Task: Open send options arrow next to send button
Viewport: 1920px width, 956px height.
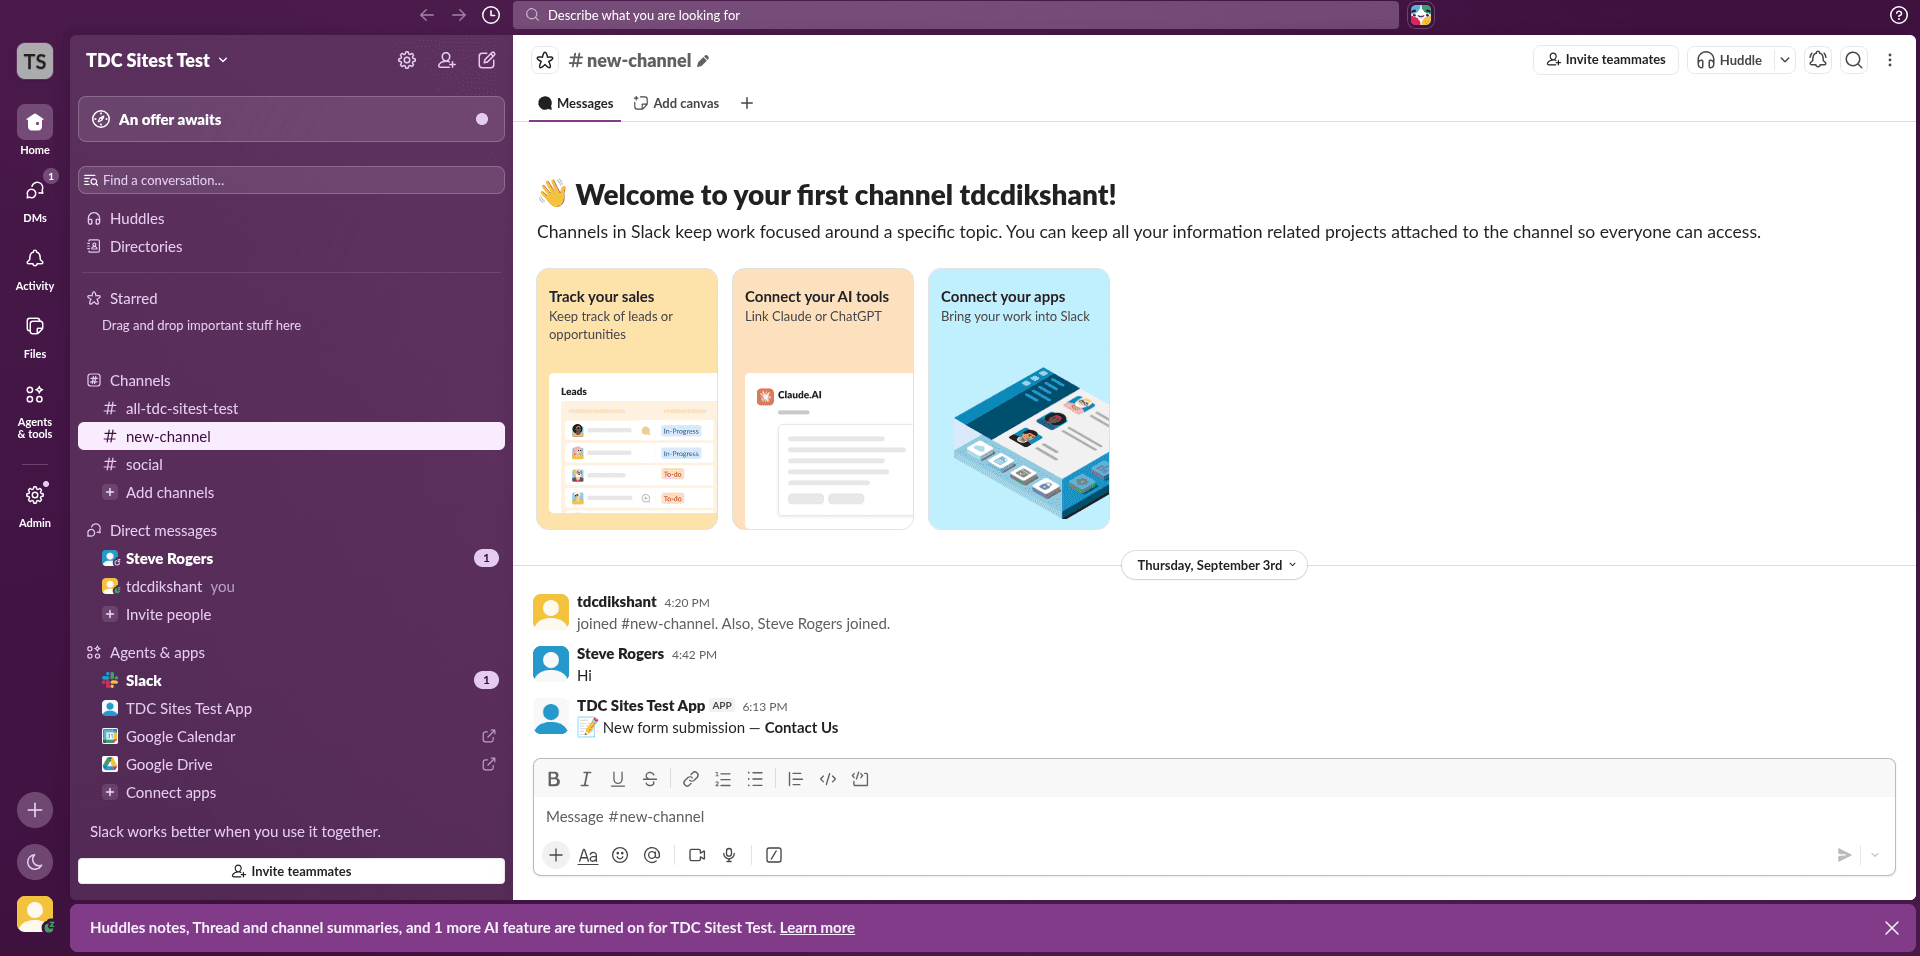Action: pos(1875,855)
